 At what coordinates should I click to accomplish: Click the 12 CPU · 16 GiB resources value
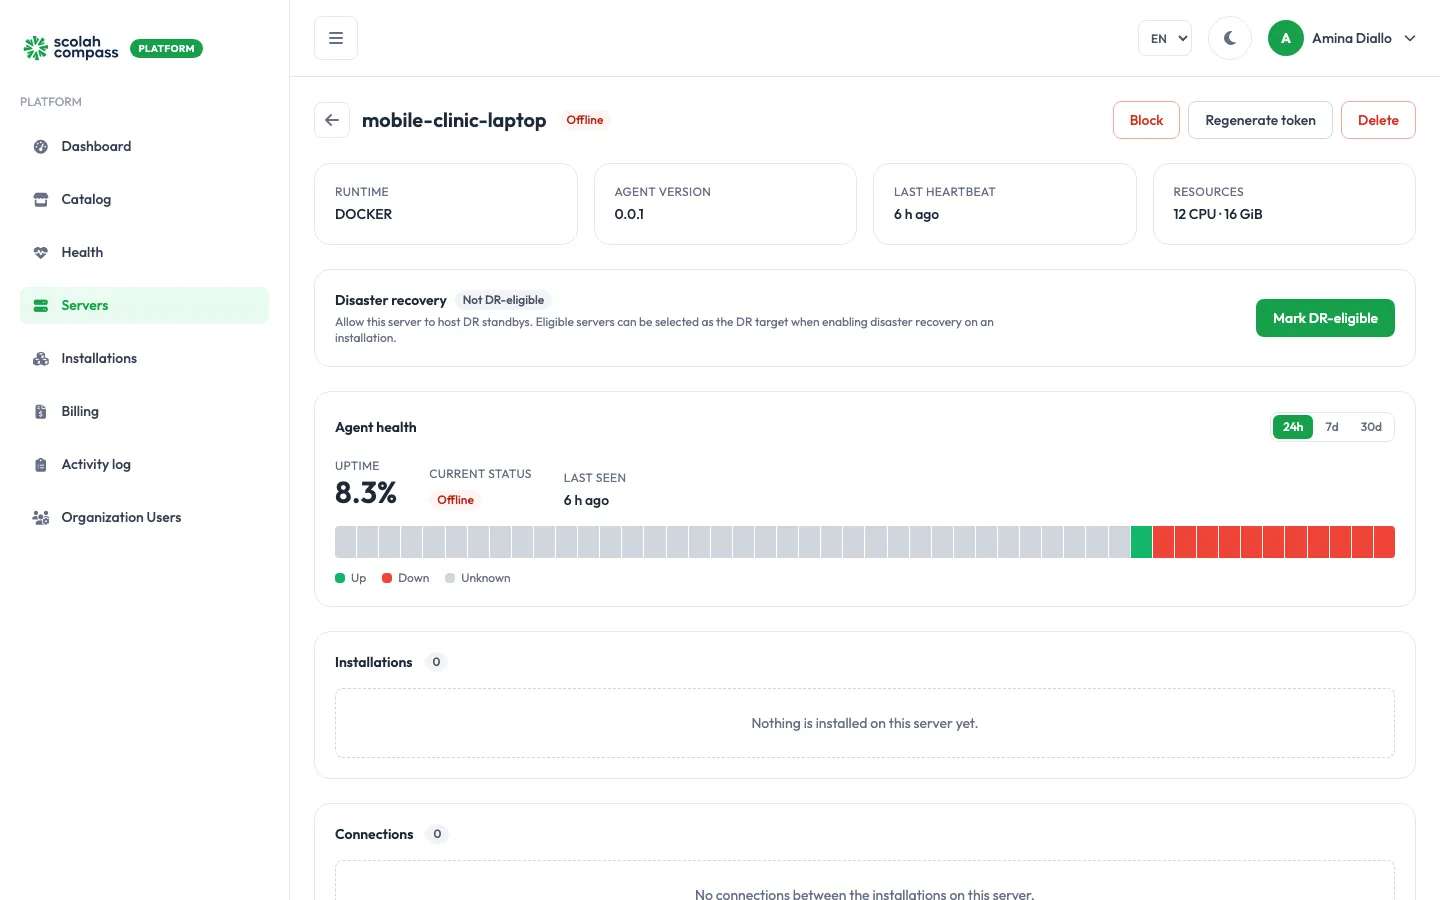(x=1218, y=214)
